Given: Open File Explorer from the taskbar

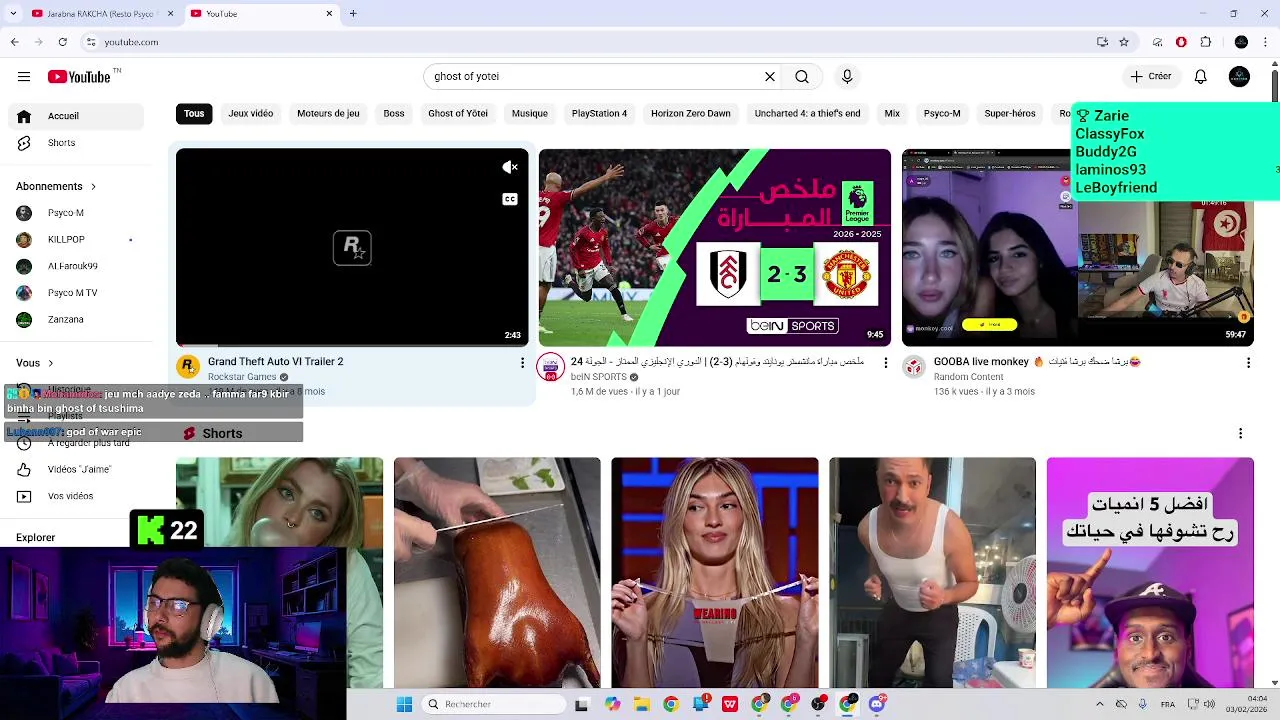Looking at the screenshot, I should click(x=641, y=704).
